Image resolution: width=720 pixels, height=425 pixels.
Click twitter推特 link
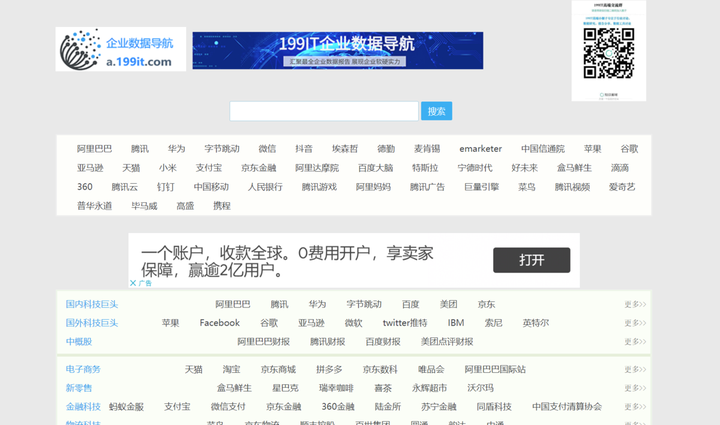[405, 323]
